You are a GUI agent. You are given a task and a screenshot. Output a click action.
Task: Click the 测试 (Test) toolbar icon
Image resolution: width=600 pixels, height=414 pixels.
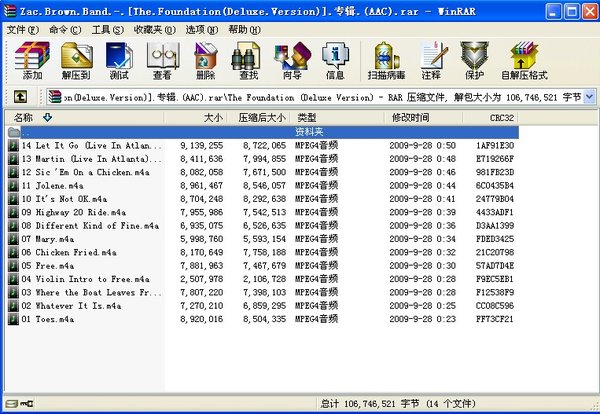119,61
